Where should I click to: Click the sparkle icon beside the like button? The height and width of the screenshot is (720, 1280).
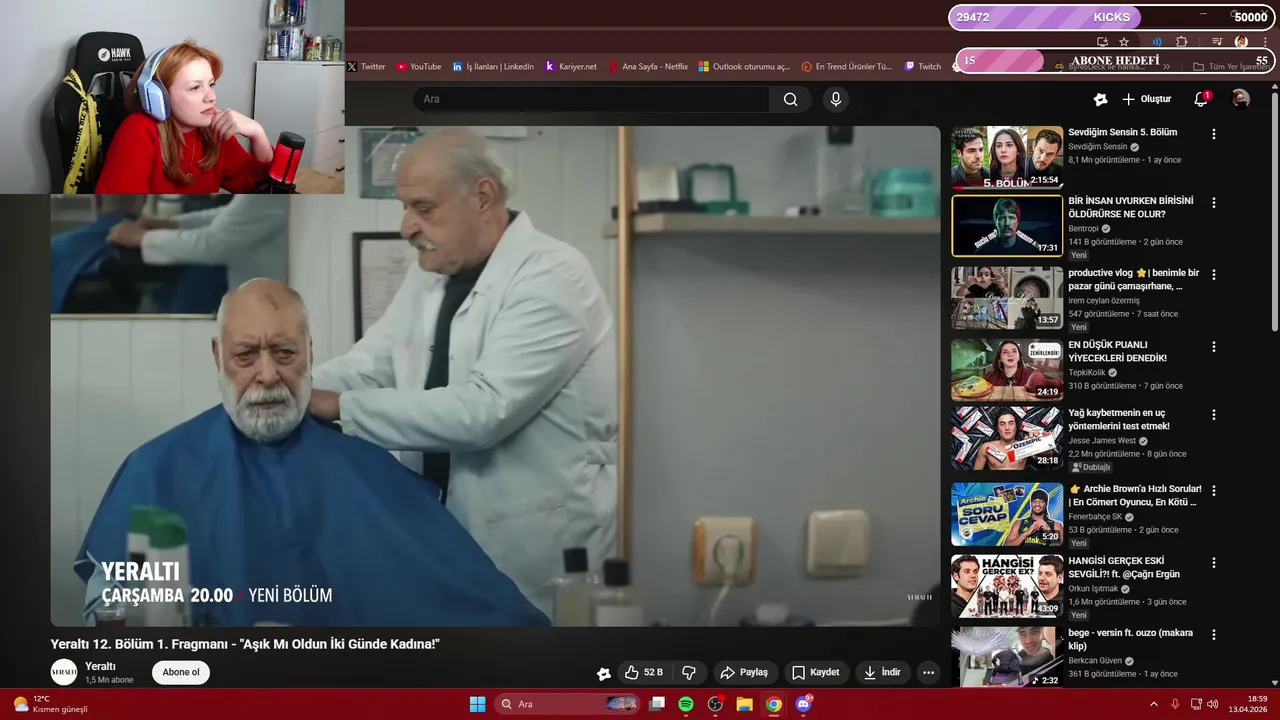click(604, 673)
